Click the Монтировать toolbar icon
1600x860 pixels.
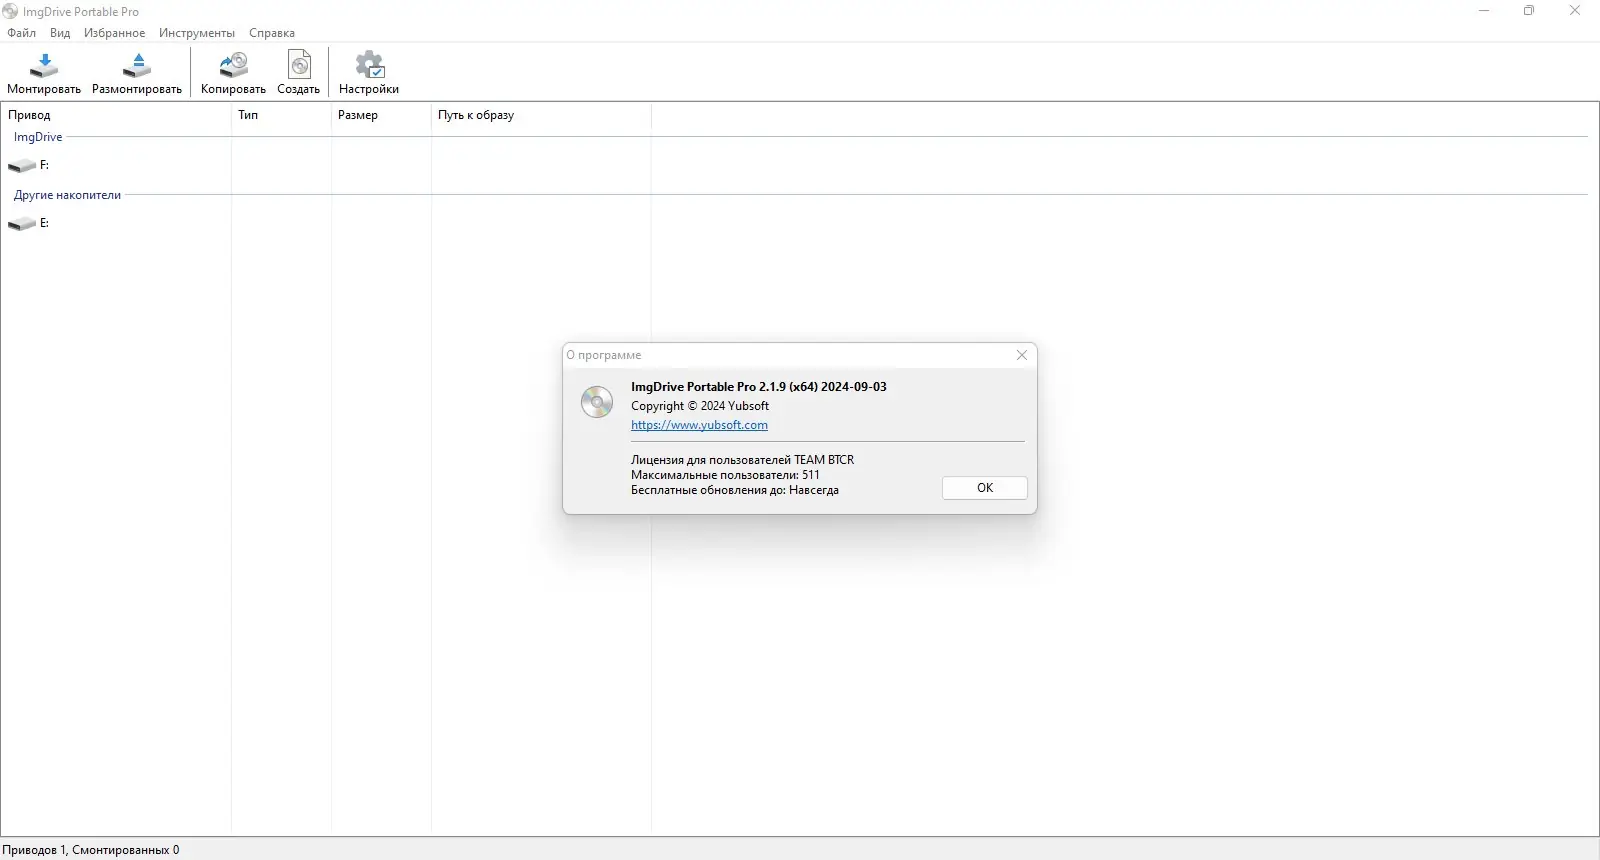[44, 66]
